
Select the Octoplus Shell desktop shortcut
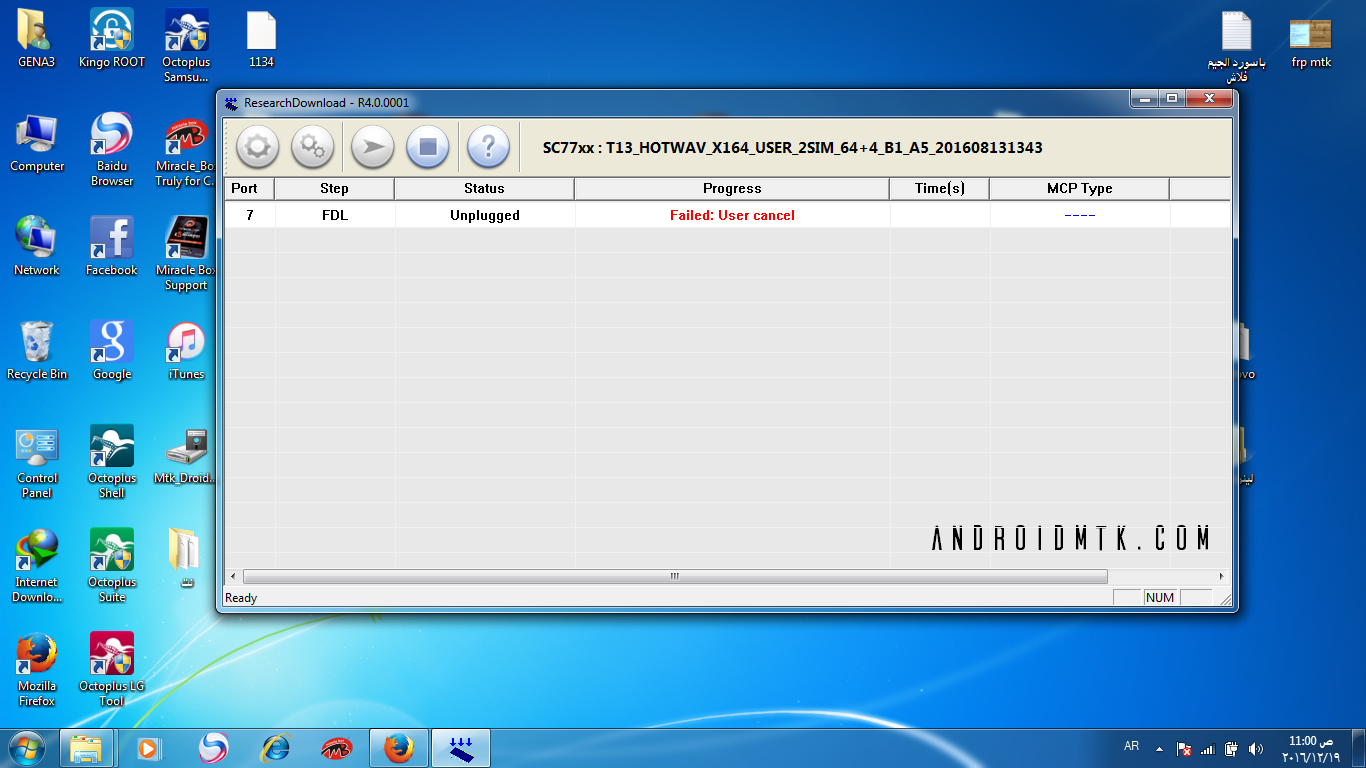point(112,462)
